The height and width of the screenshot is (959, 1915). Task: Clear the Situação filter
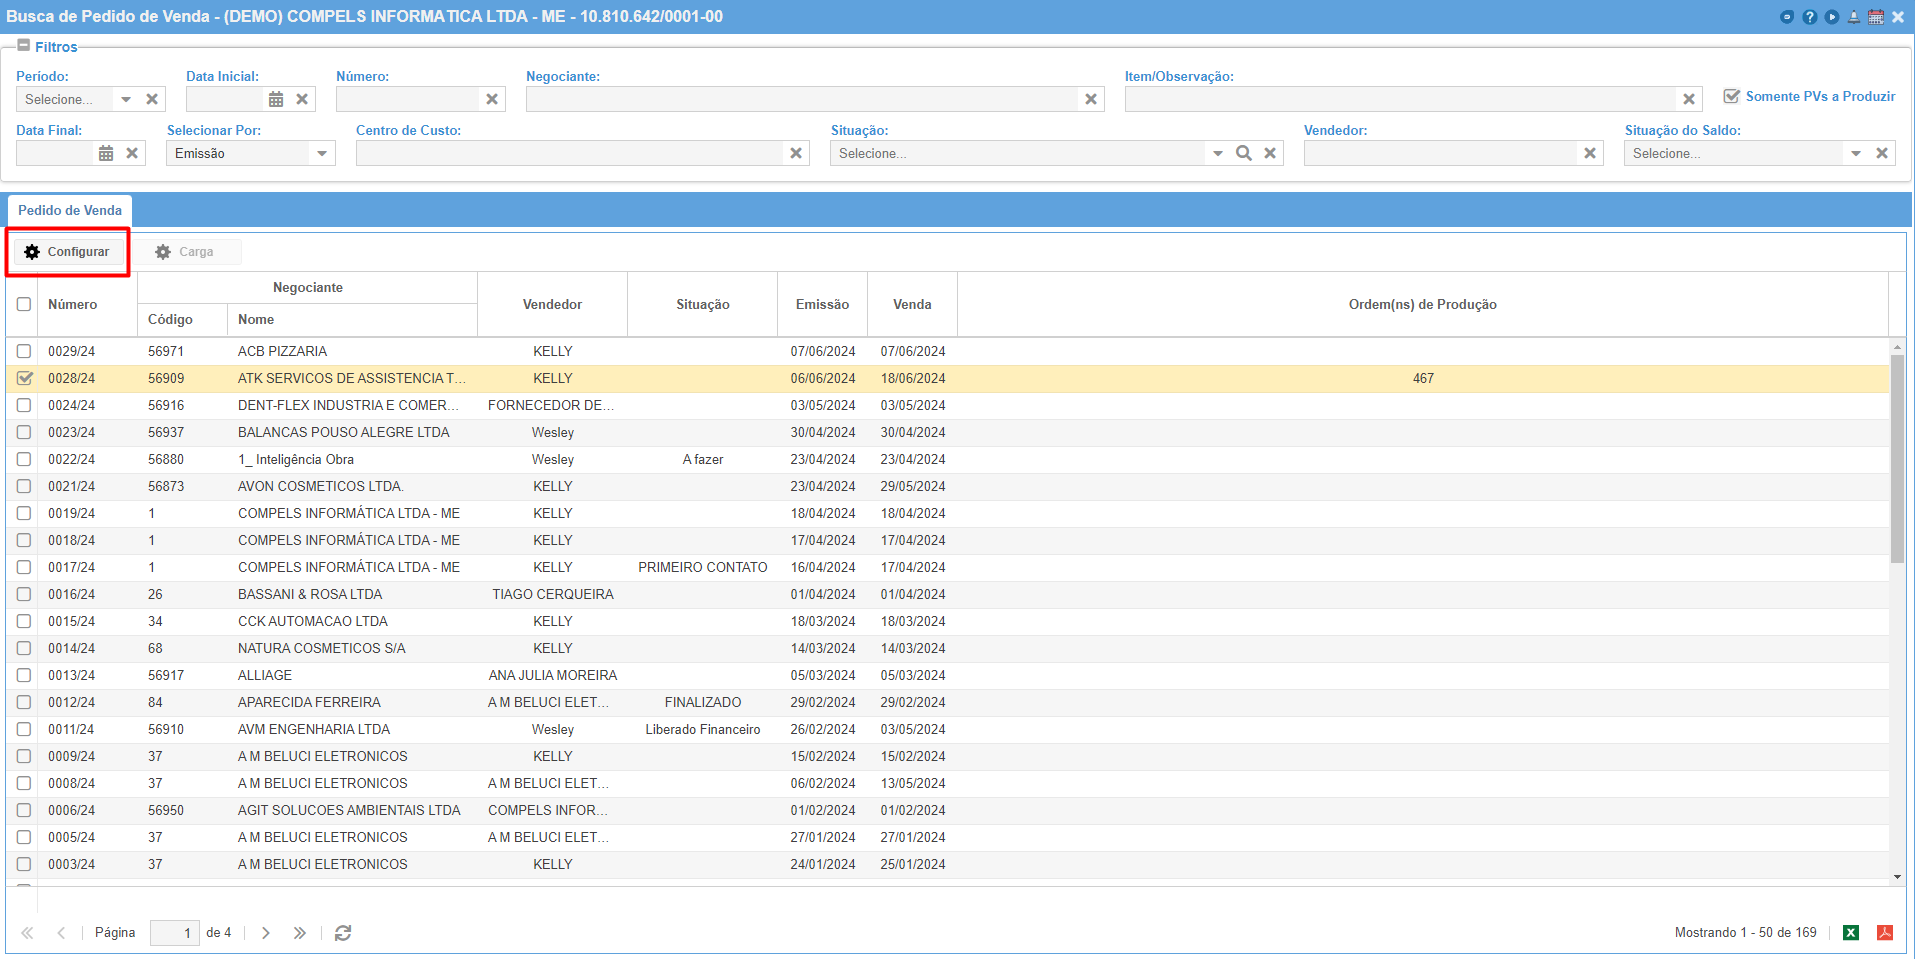[1270, 153]
